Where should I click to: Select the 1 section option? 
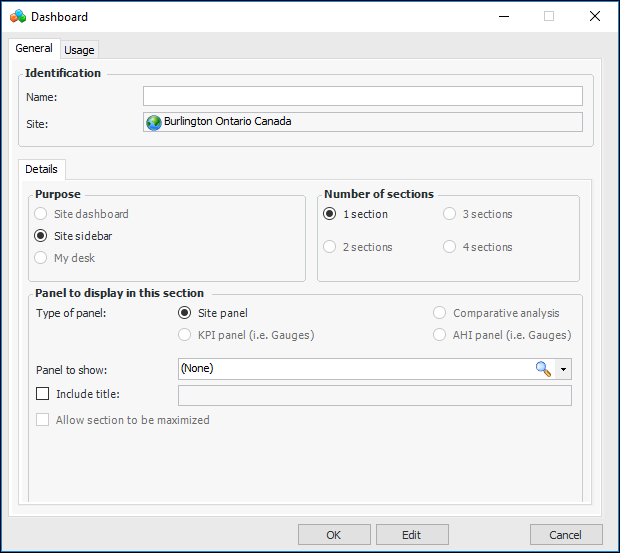[330, 214]
